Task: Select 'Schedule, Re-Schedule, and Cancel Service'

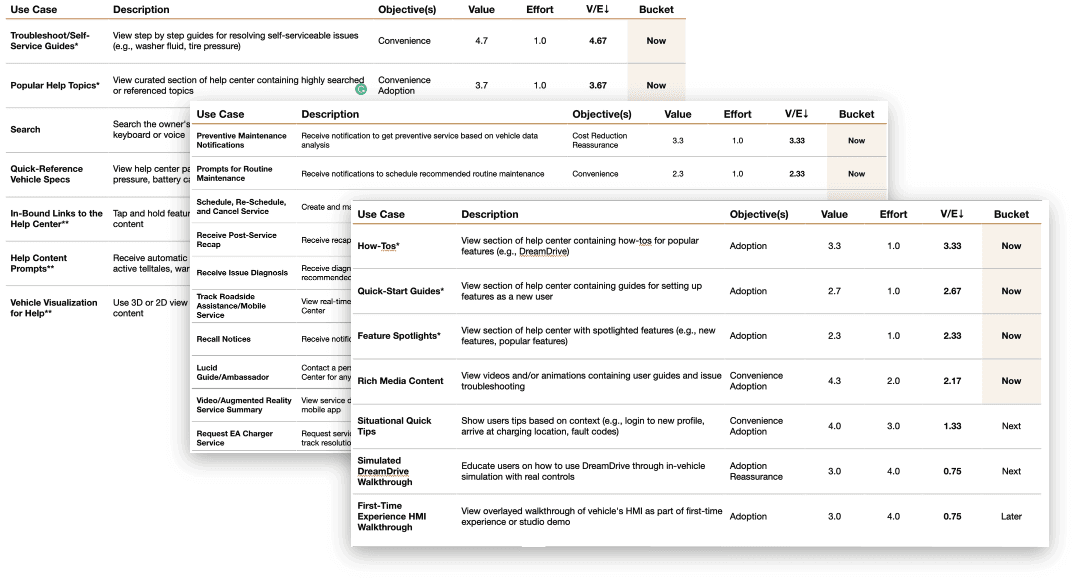Action: [241, 206]
